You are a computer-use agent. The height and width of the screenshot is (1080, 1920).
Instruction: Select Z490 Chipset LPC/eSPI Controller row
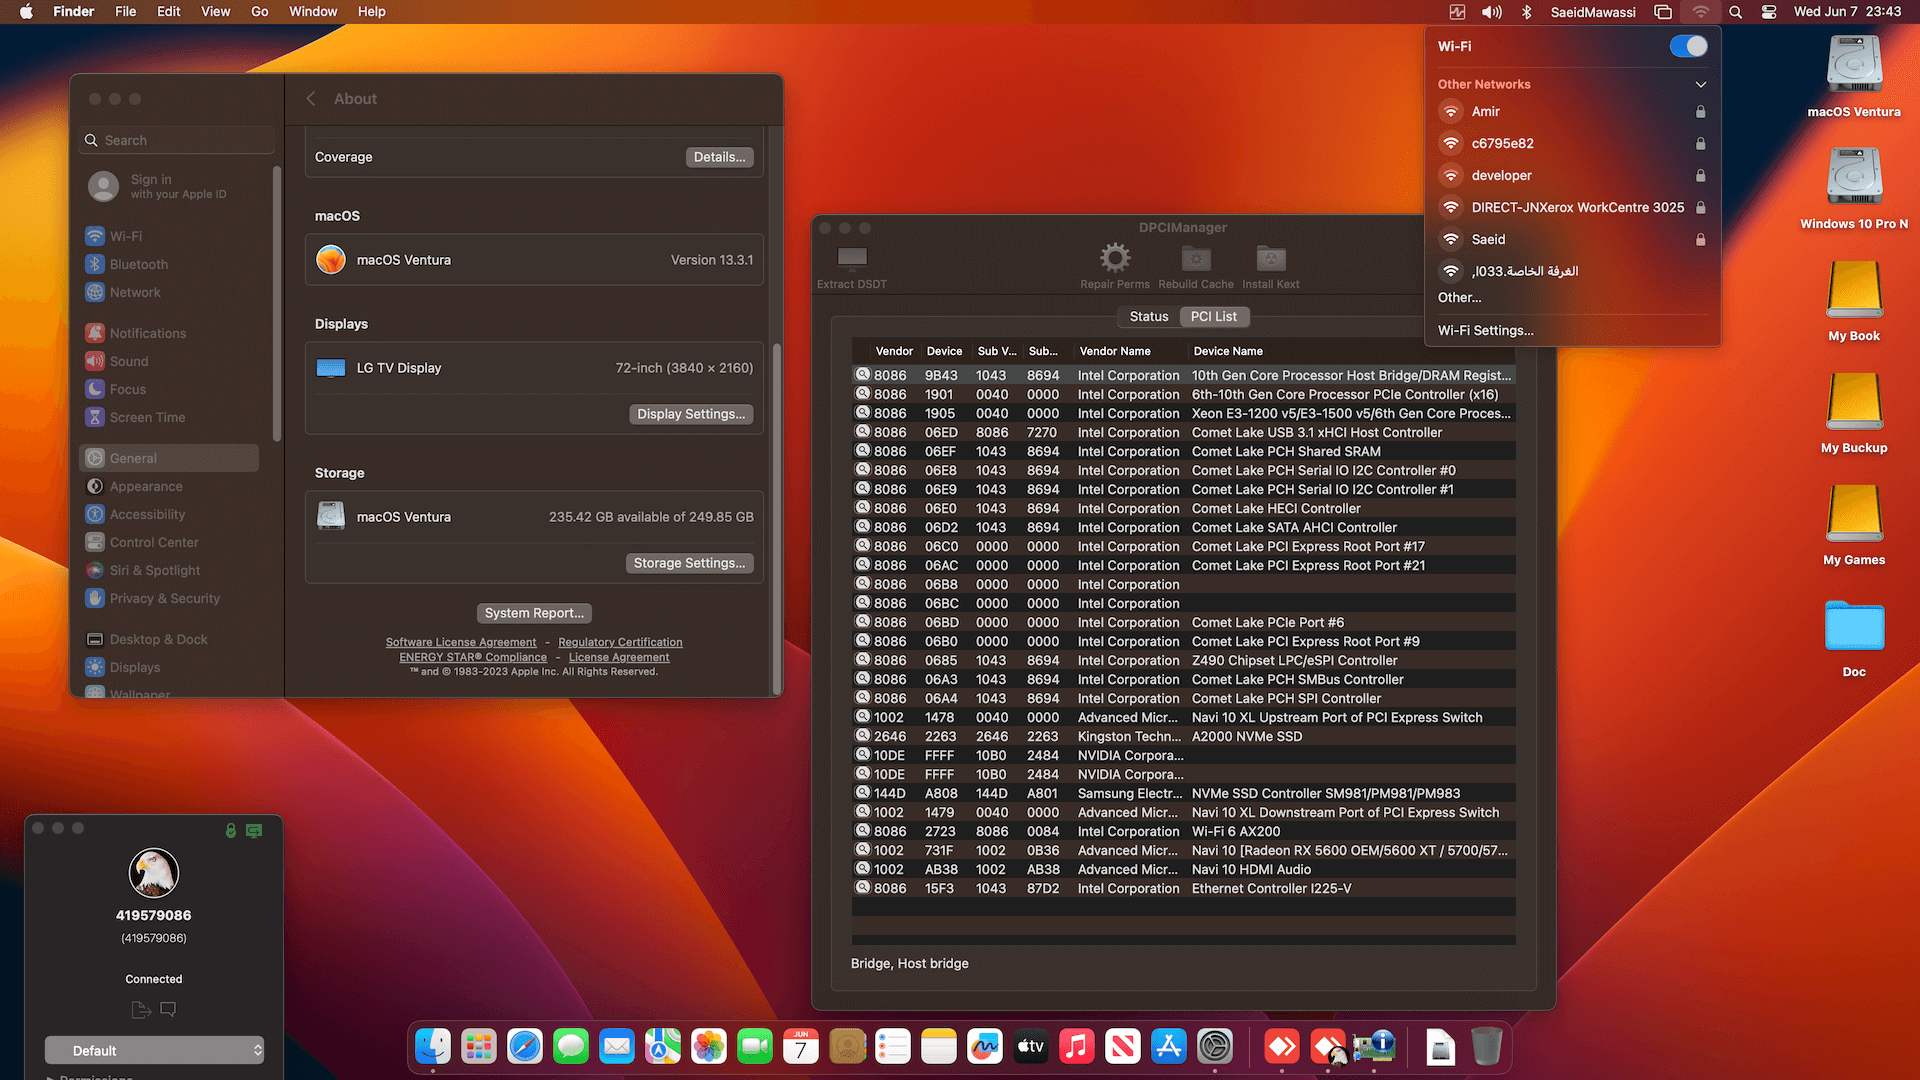pos(1184,660)
